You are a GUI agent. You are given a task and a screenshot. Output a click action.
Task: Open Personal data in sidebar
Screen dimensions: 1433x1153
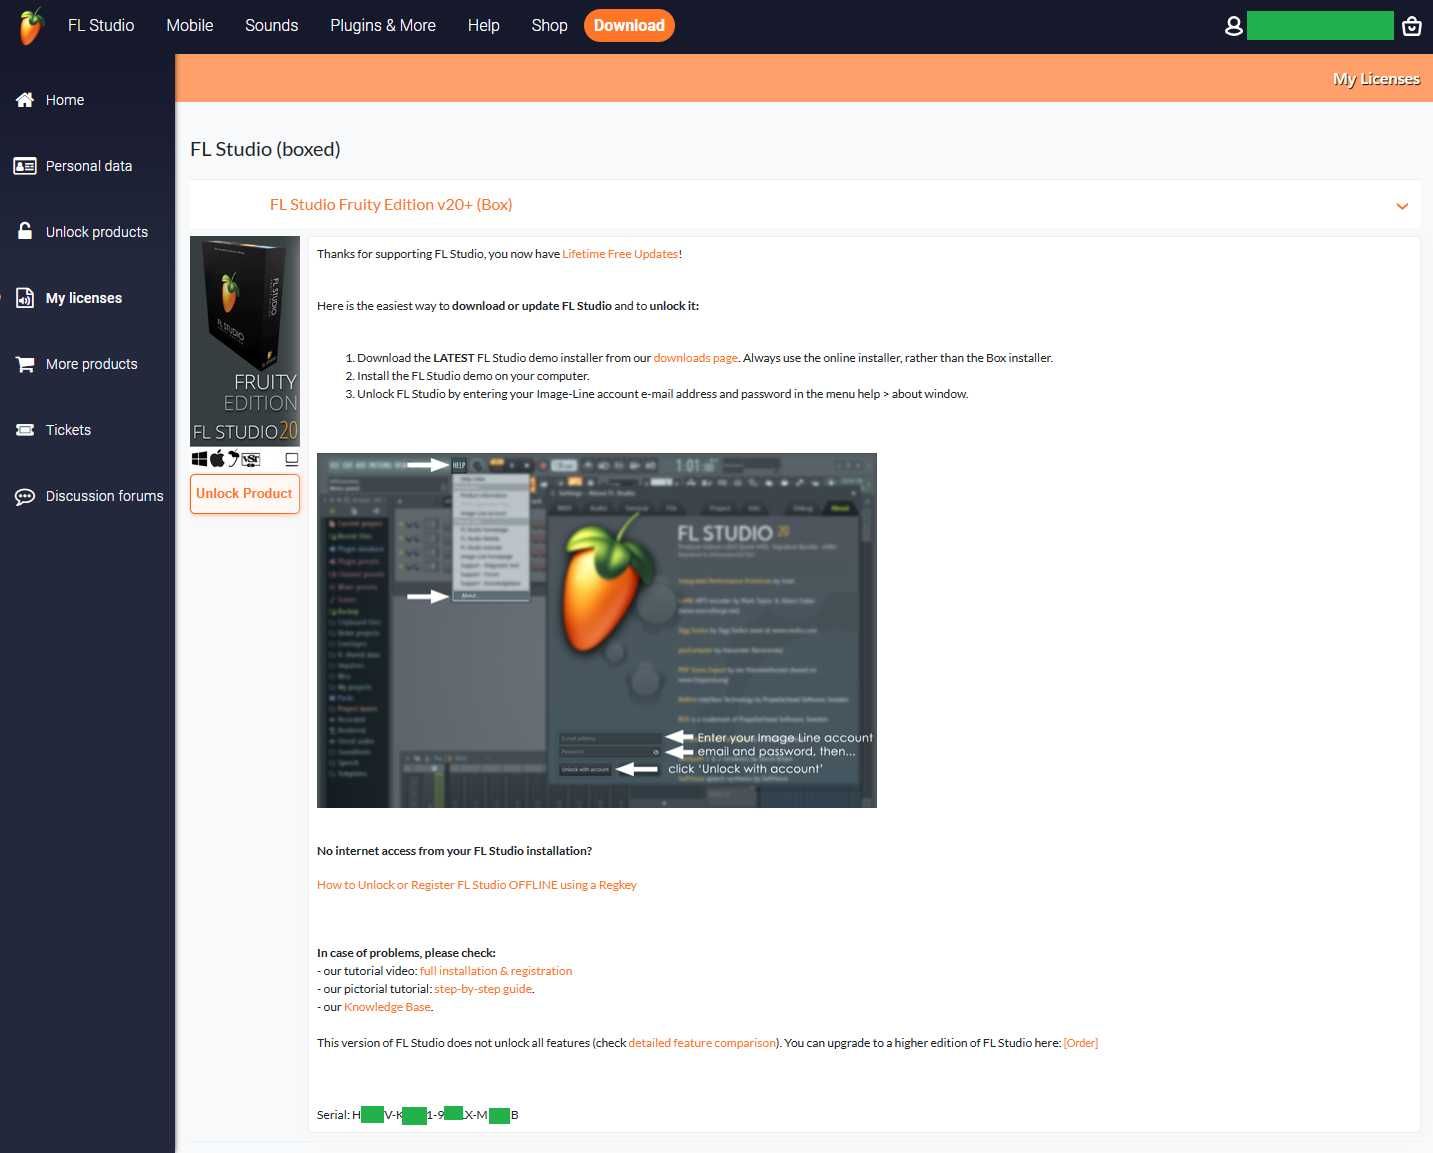point(89,166)
